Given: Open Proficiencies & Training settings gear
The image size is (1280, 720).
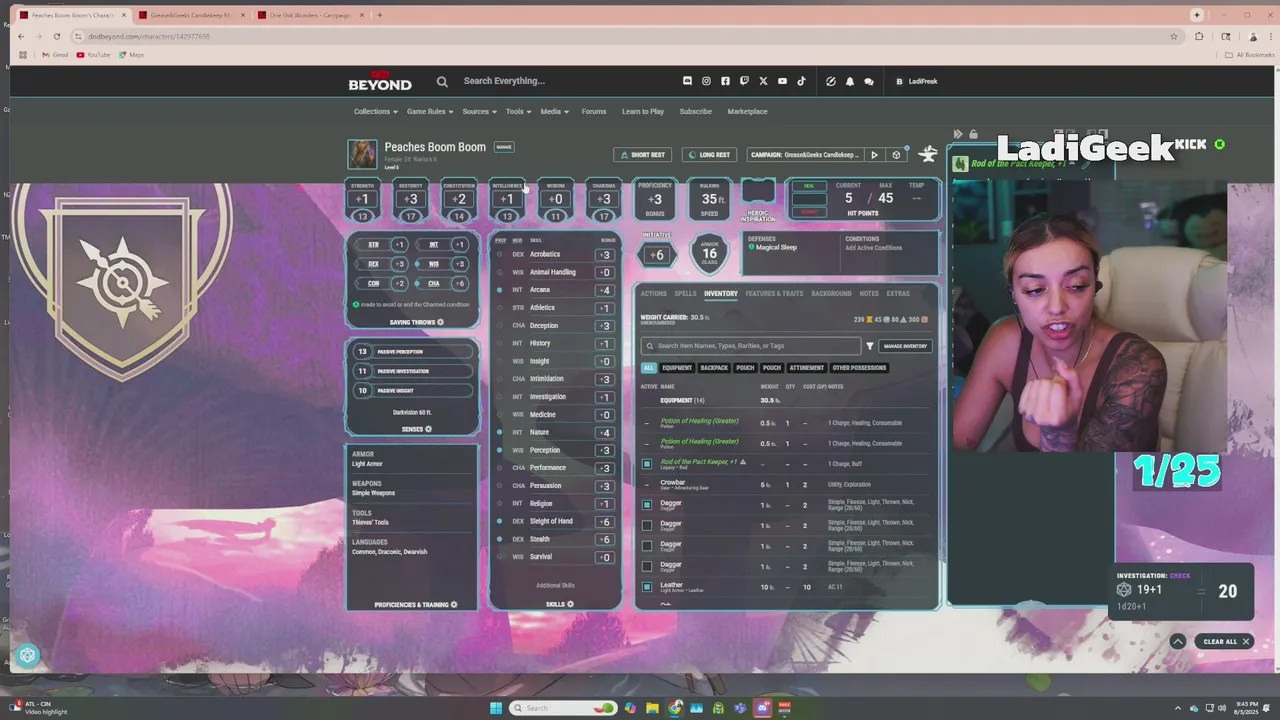Looking at the screenshot, I should (x=454, y=605).
